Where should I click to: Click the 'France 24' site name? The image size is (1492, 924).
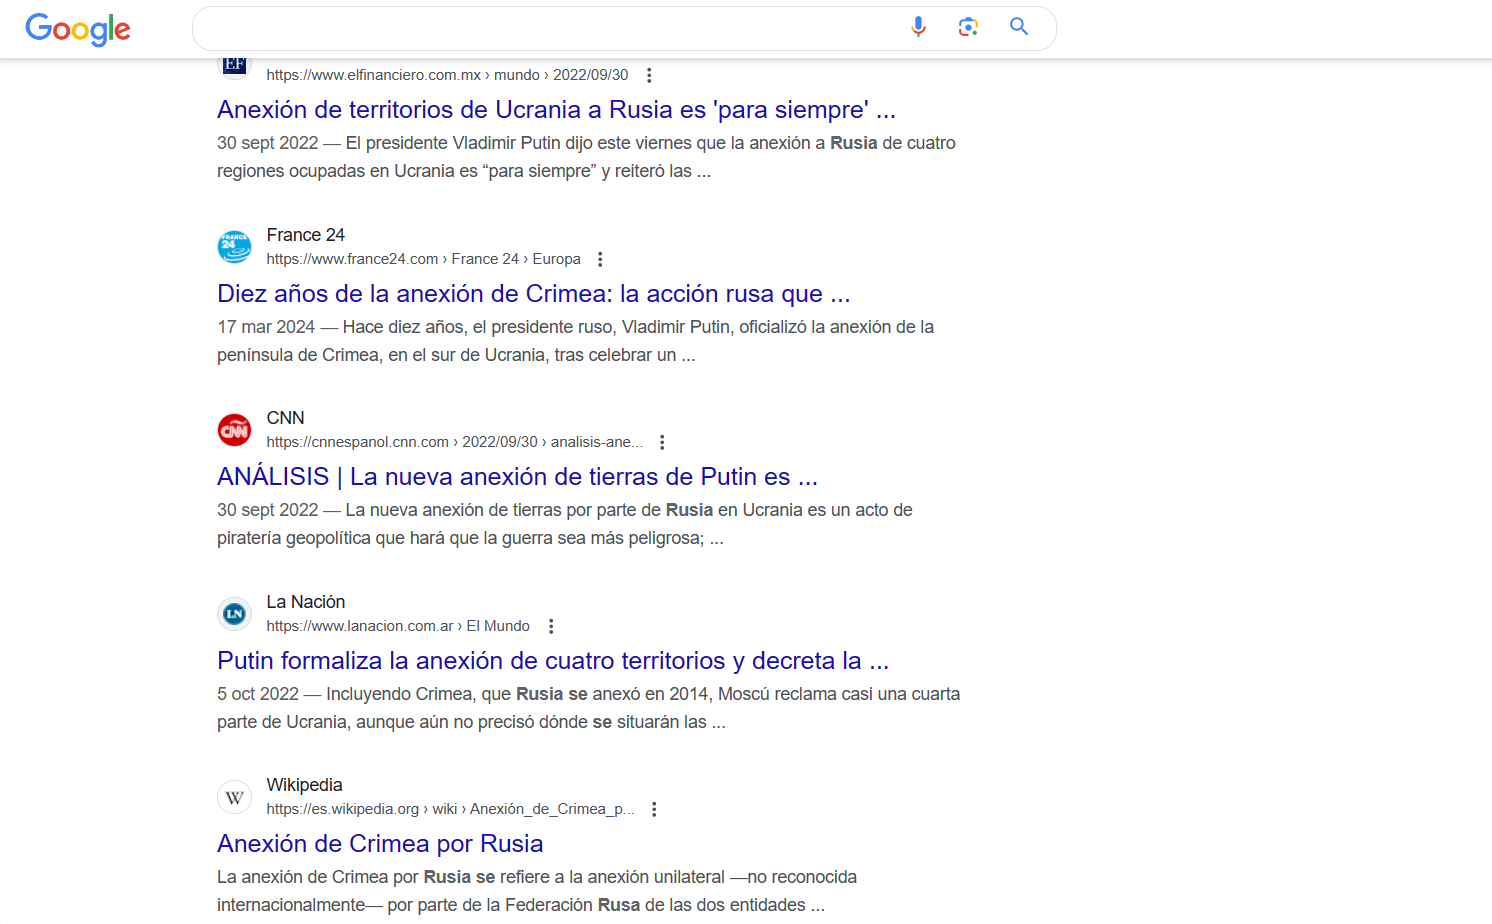305,235
